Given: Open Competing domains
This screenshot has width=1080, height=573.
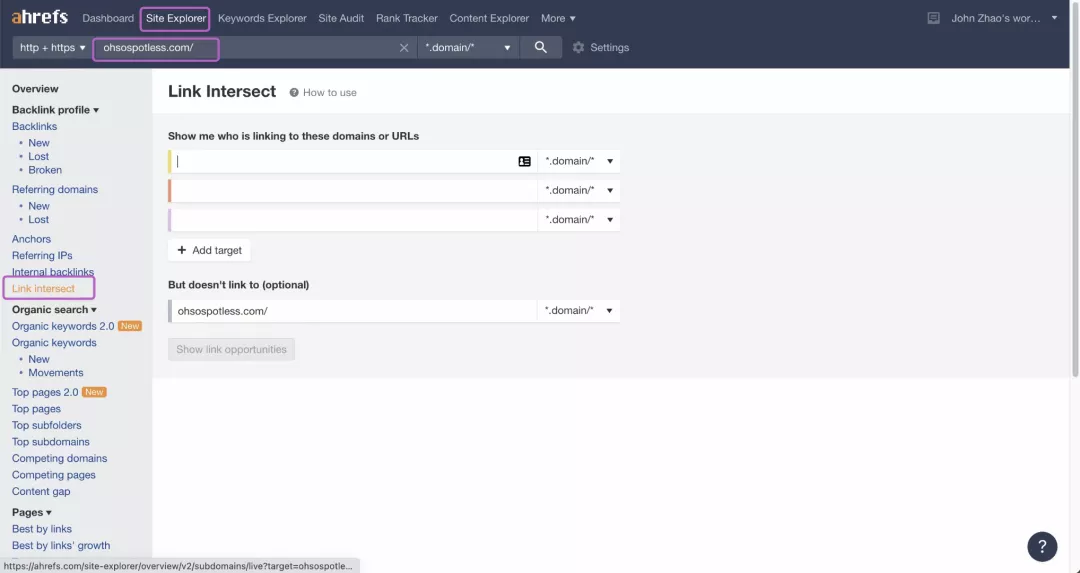Looking at the screenshot, I should pos(59,458).
